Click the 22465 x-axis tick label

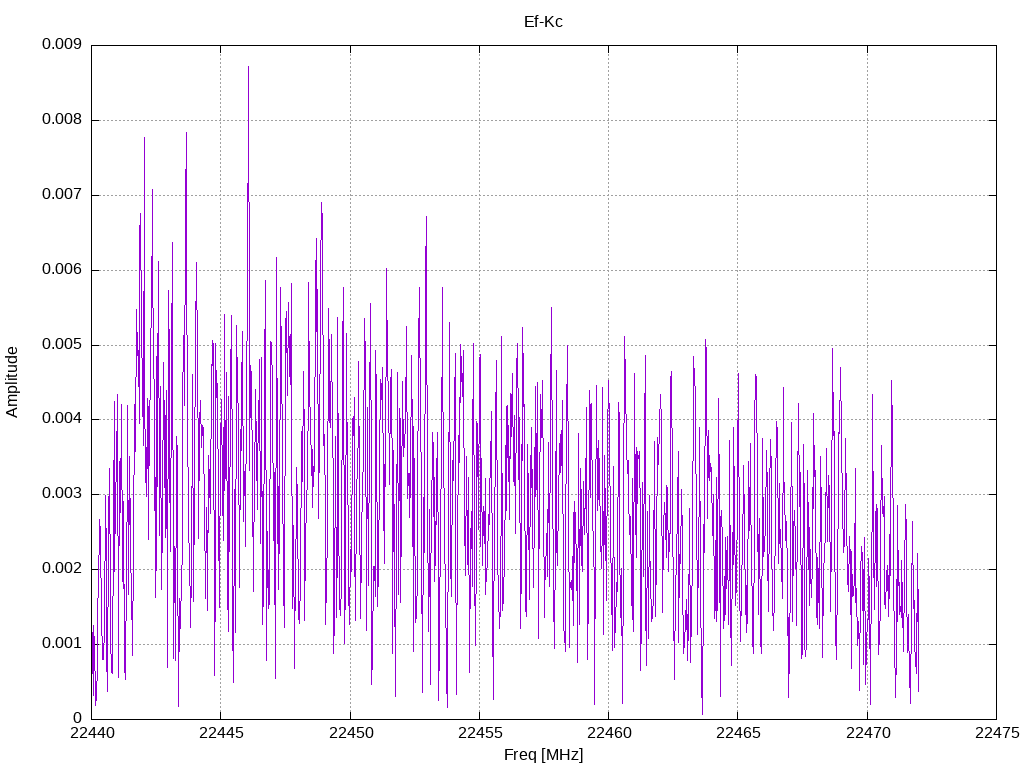pos(738,733)
